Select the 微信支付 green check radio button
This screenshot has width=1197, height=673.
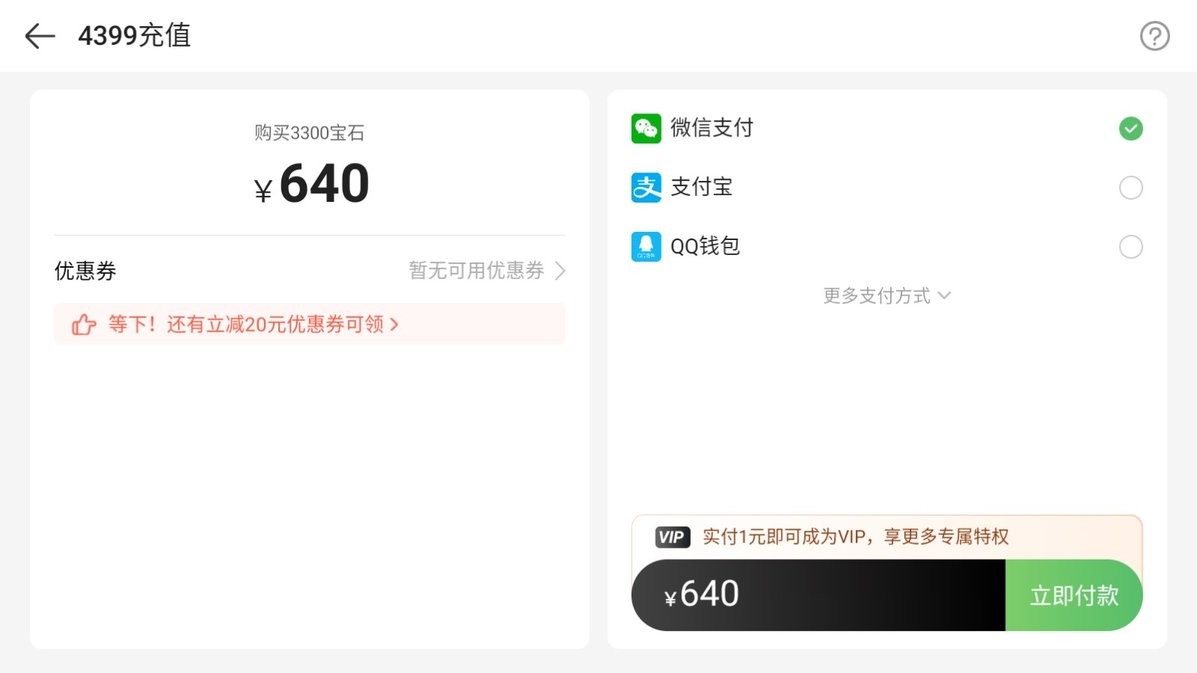click(1131, 128)
